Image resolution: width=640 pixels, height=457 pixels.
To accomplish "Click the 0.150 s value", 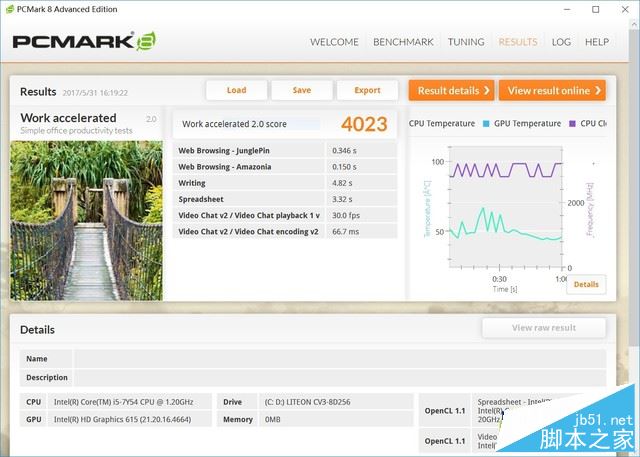I will (344, 167).
